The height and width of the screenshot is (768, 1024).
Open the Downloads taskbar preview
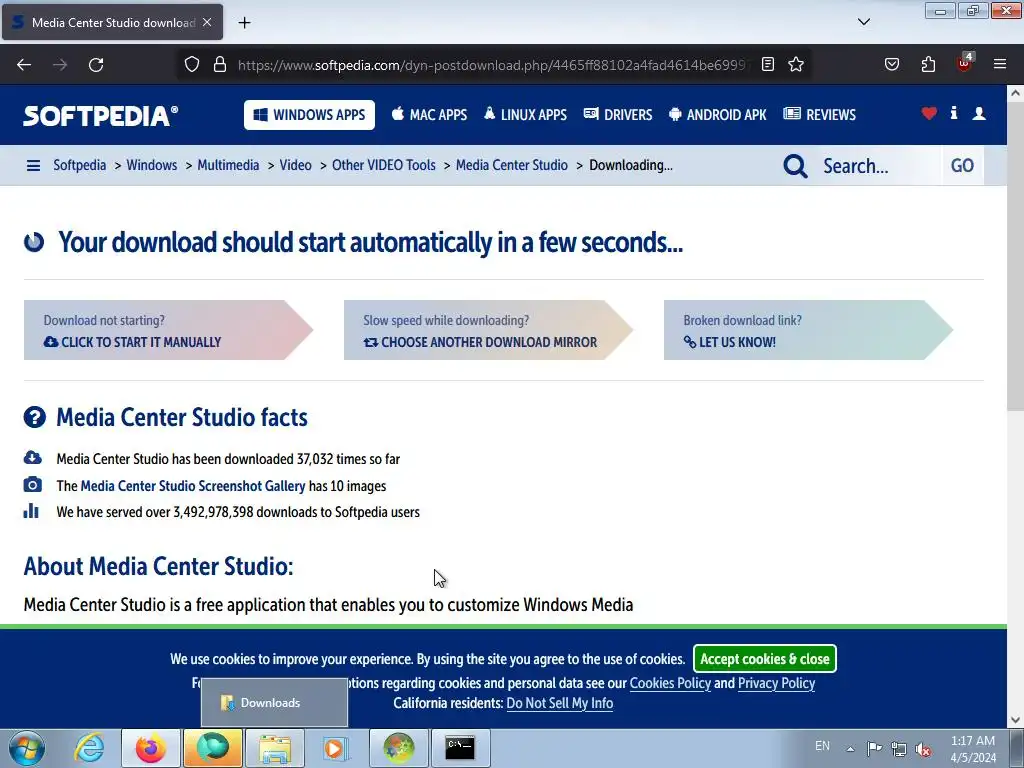(x=274, y=703)
